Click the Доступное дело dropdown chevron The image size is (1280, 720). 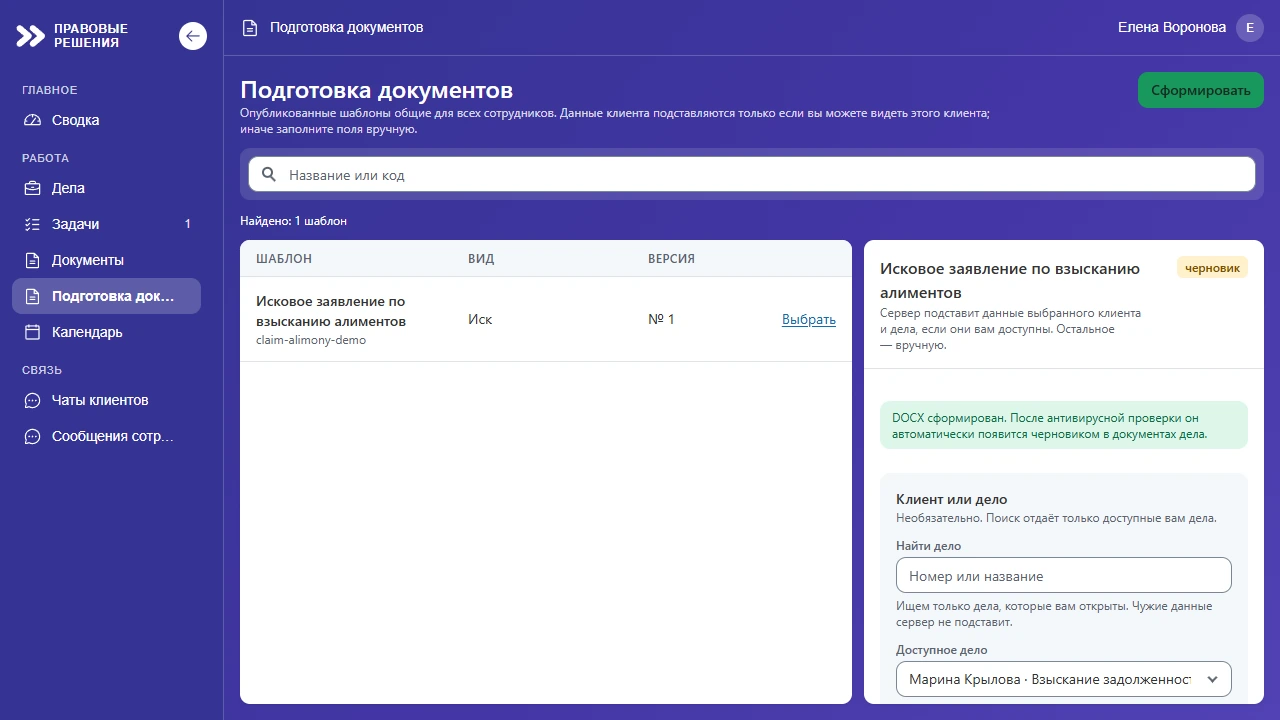coord(1213,679)
